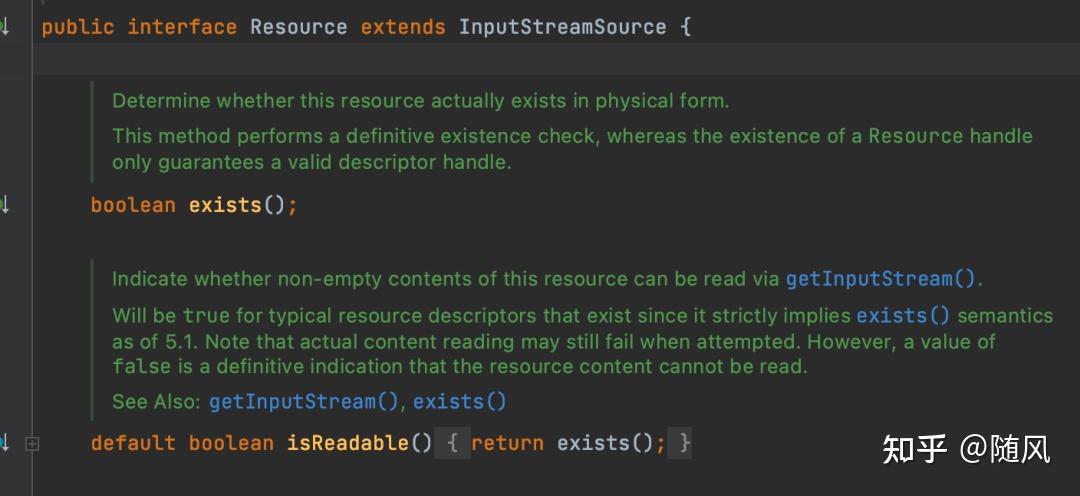Place the cursor on the exists method declaration name
This screenshot has height=496, width=1080.
(225, 206)
